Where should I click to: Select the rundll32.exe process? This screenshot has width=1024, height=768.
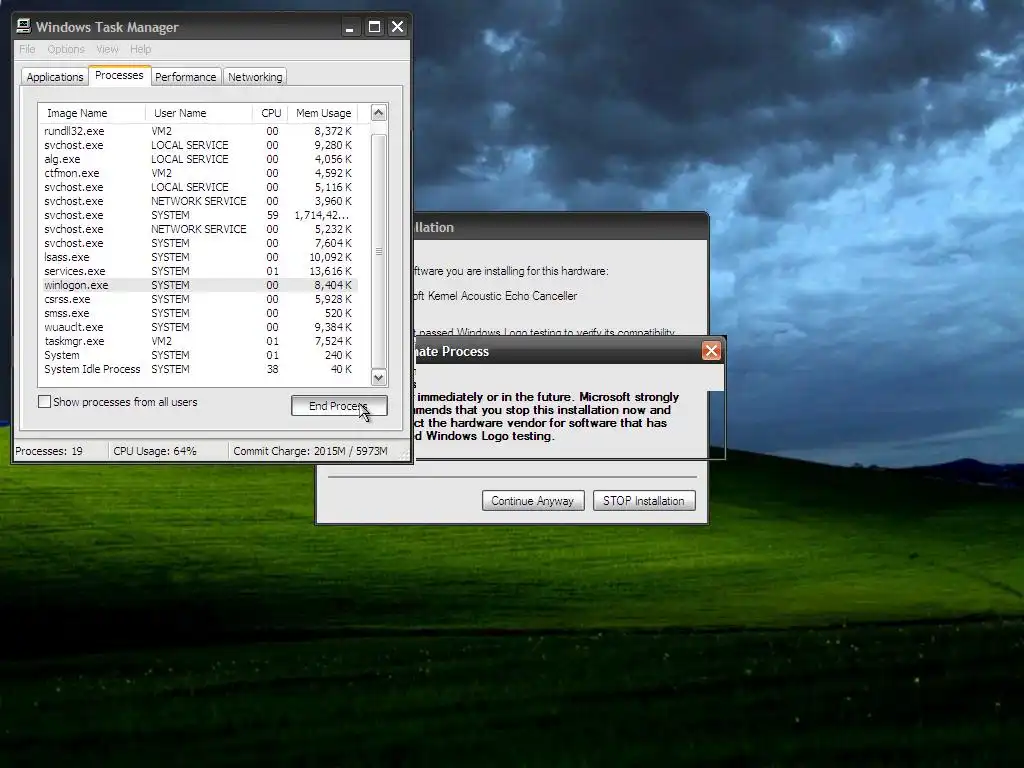tap(199, 131)
